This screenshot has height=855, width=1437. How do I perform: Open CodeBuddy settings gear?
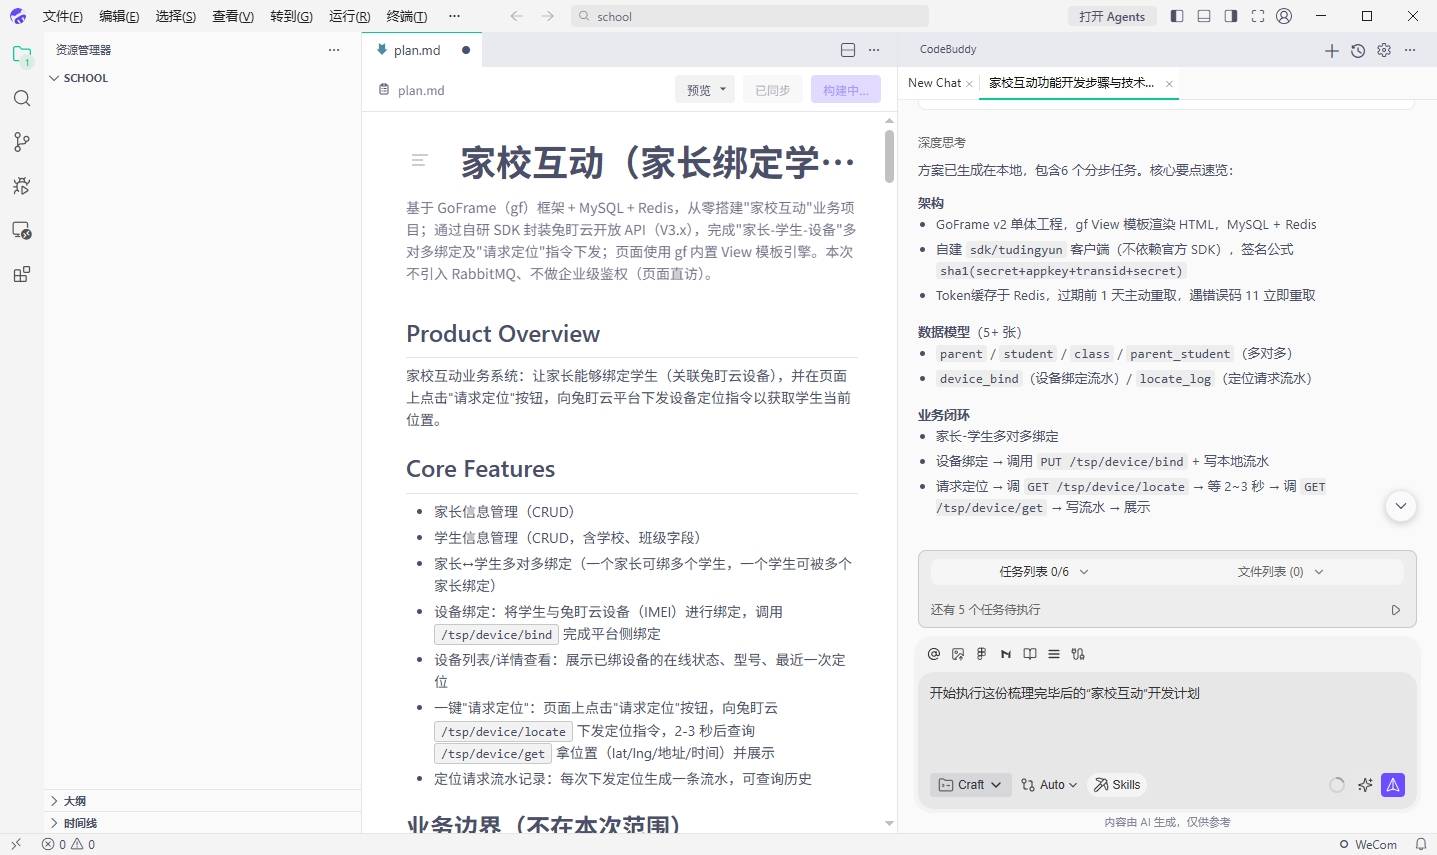pyautogui.click(x=1384, y=50)
